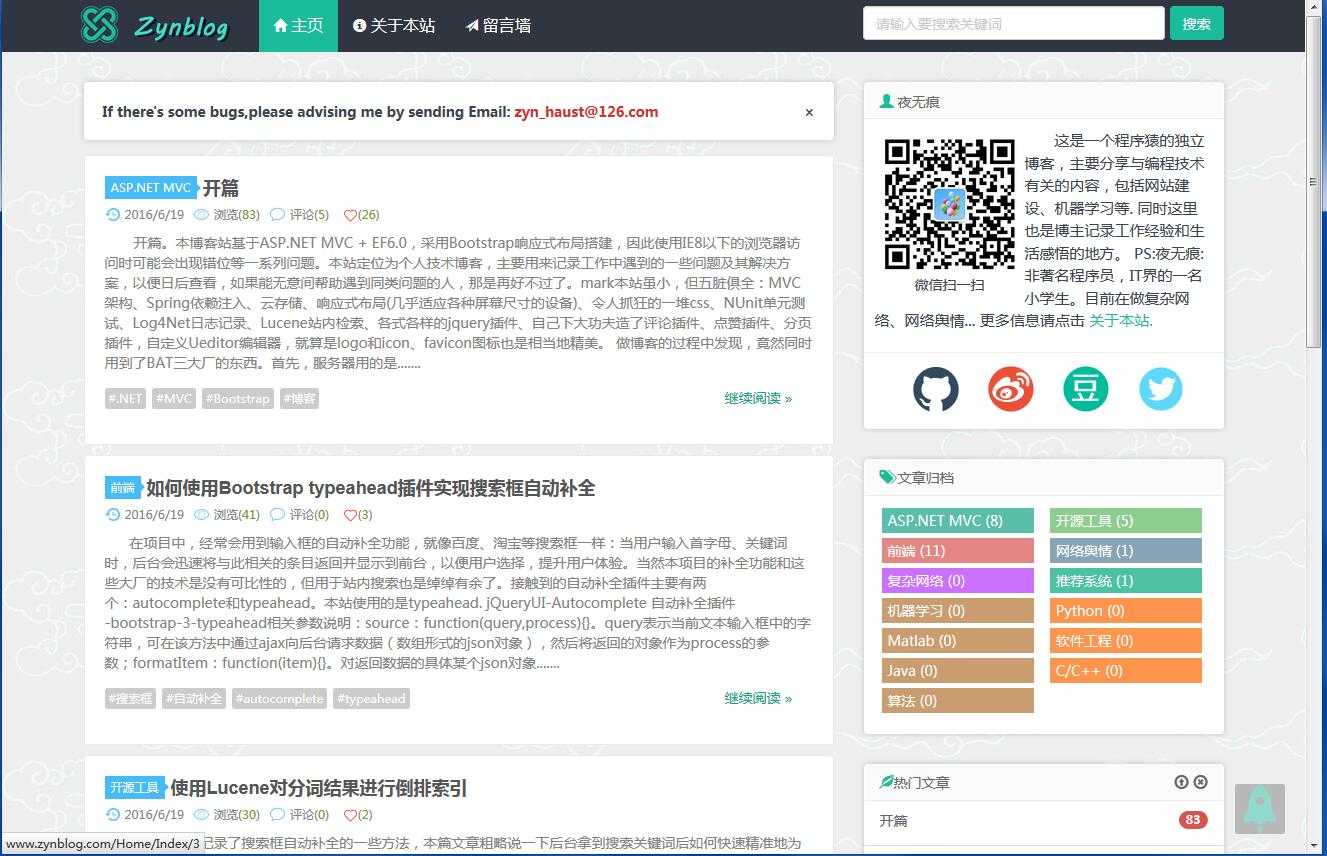Open the GitHub profile icon
This screenshot has height=856, width=1327.
tap(935, 389)
